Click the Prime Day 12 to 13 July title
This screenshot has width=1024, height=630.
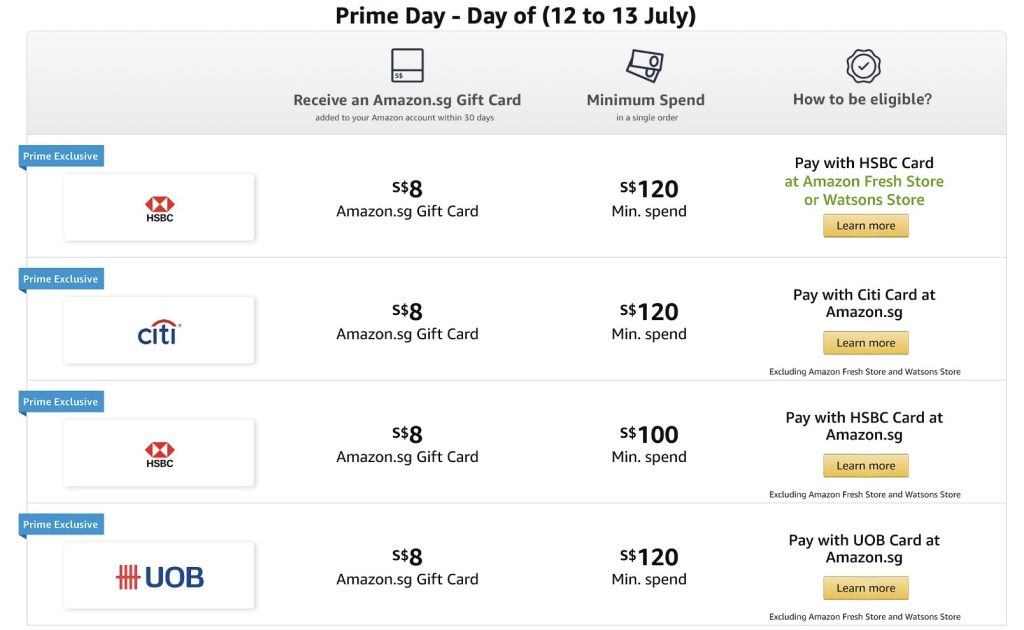[x=515, y=16]
